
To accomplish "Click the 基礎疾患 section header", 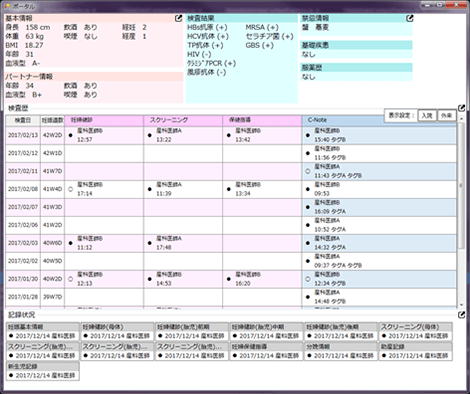I will pos(356,45).
